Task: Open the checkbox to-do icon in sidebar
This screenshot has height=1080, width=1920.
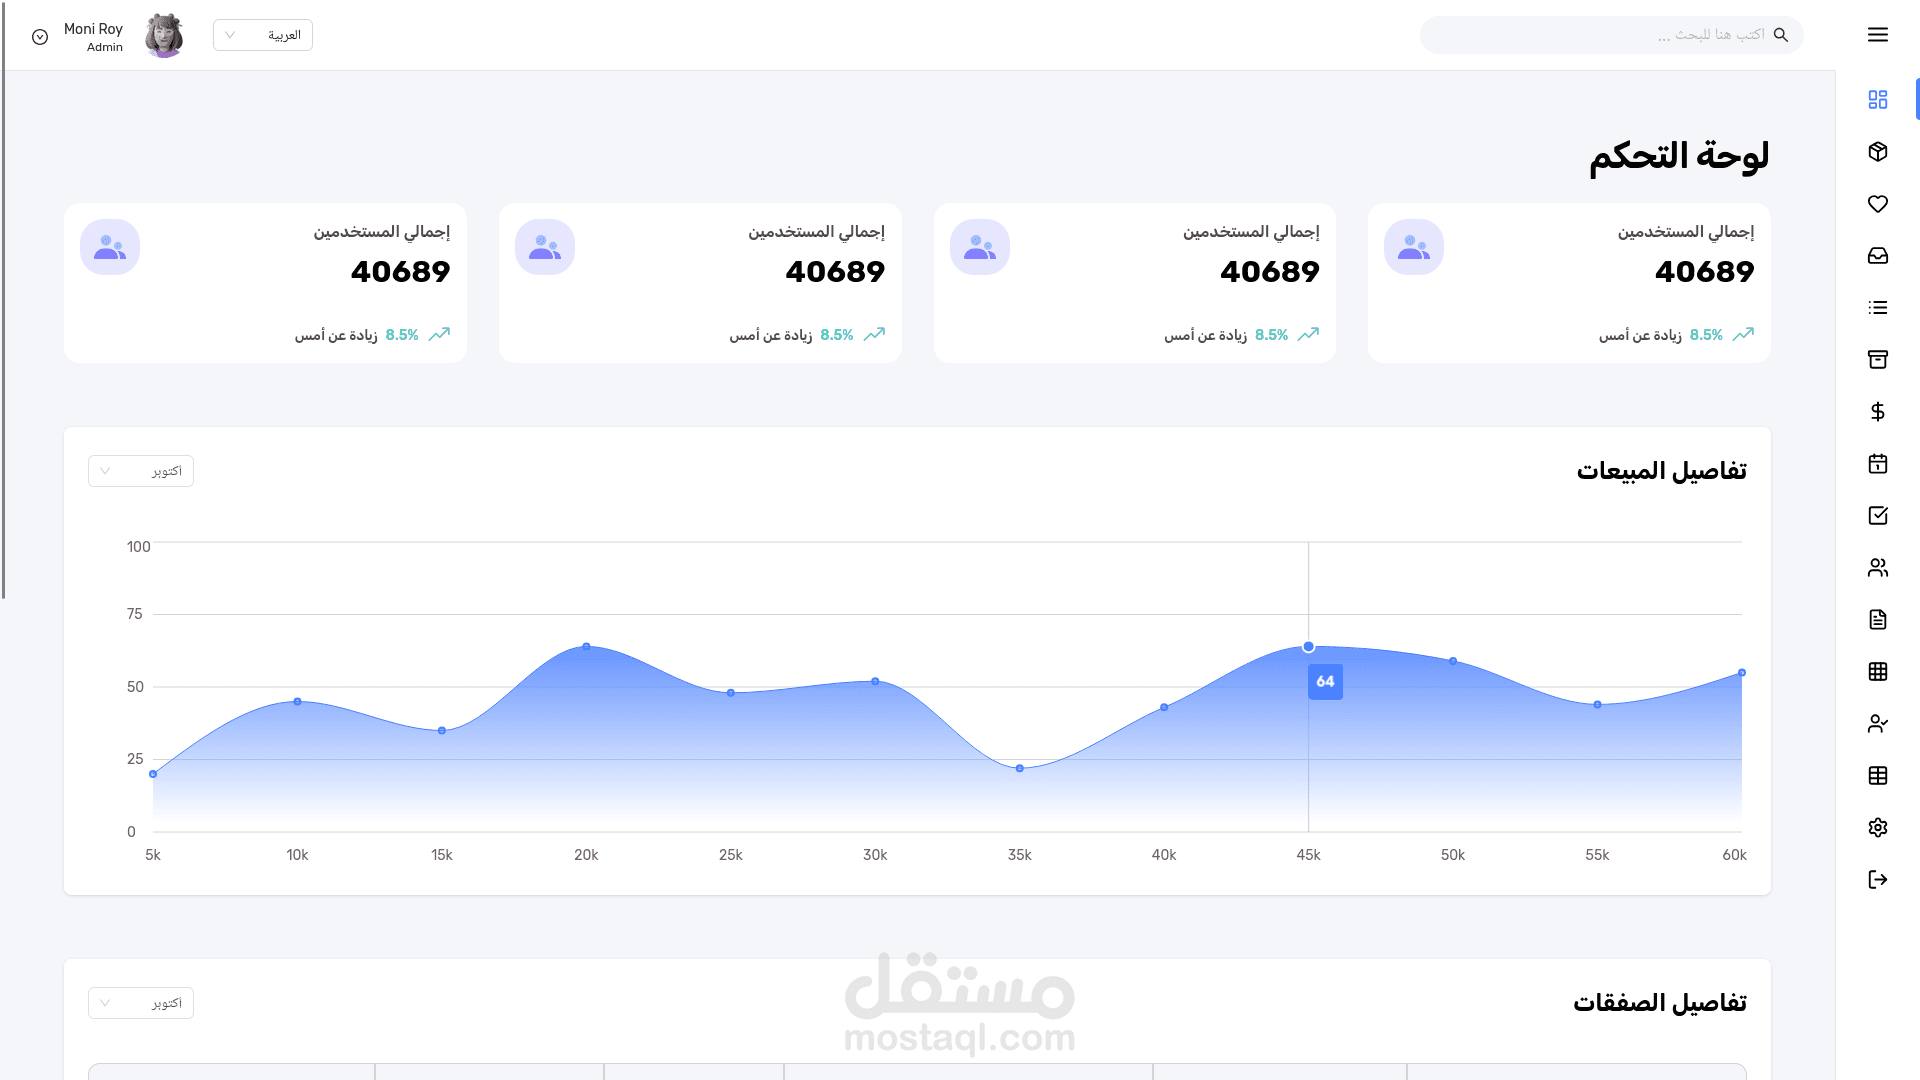Action: (1877, 516)
